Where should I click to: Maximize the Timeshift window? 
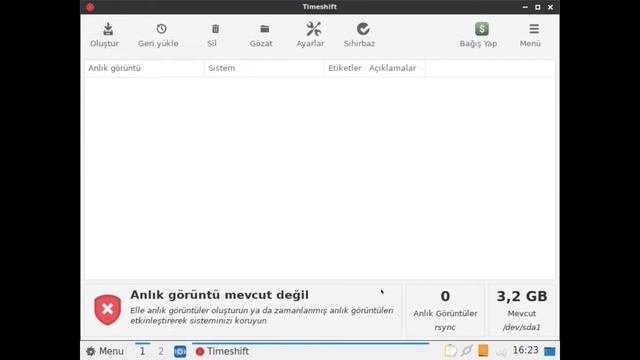pos(538,7)
